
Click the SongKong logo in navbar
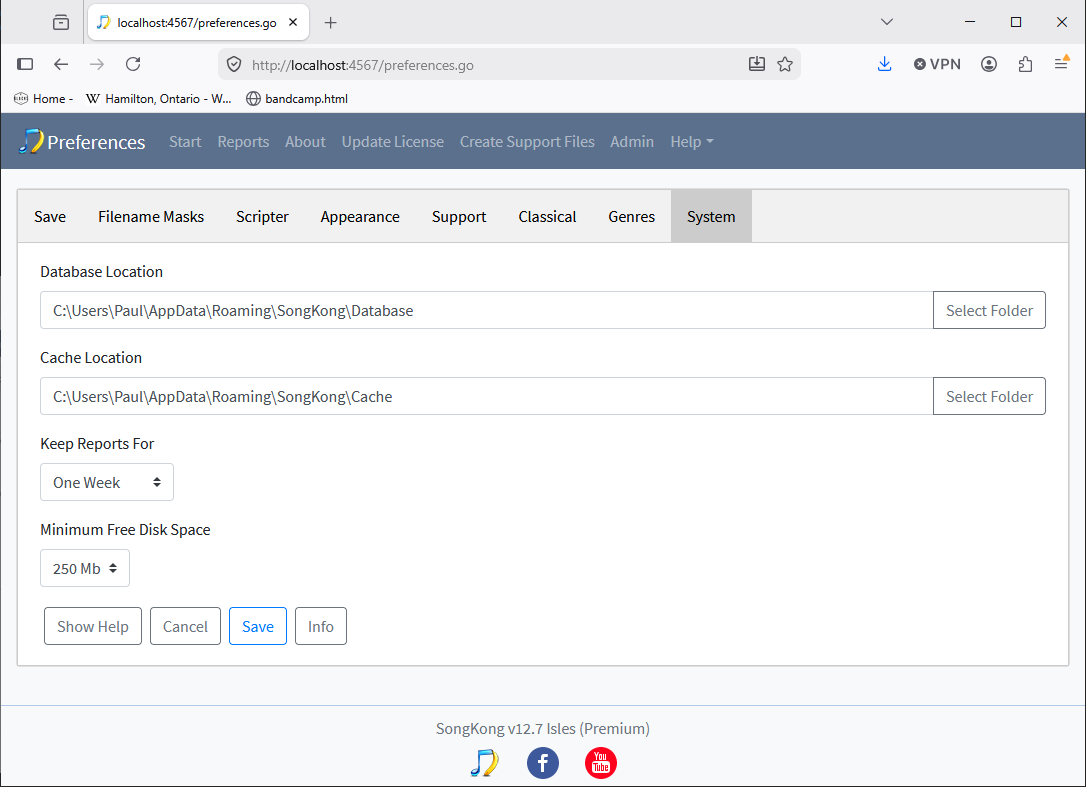[31, 141]
